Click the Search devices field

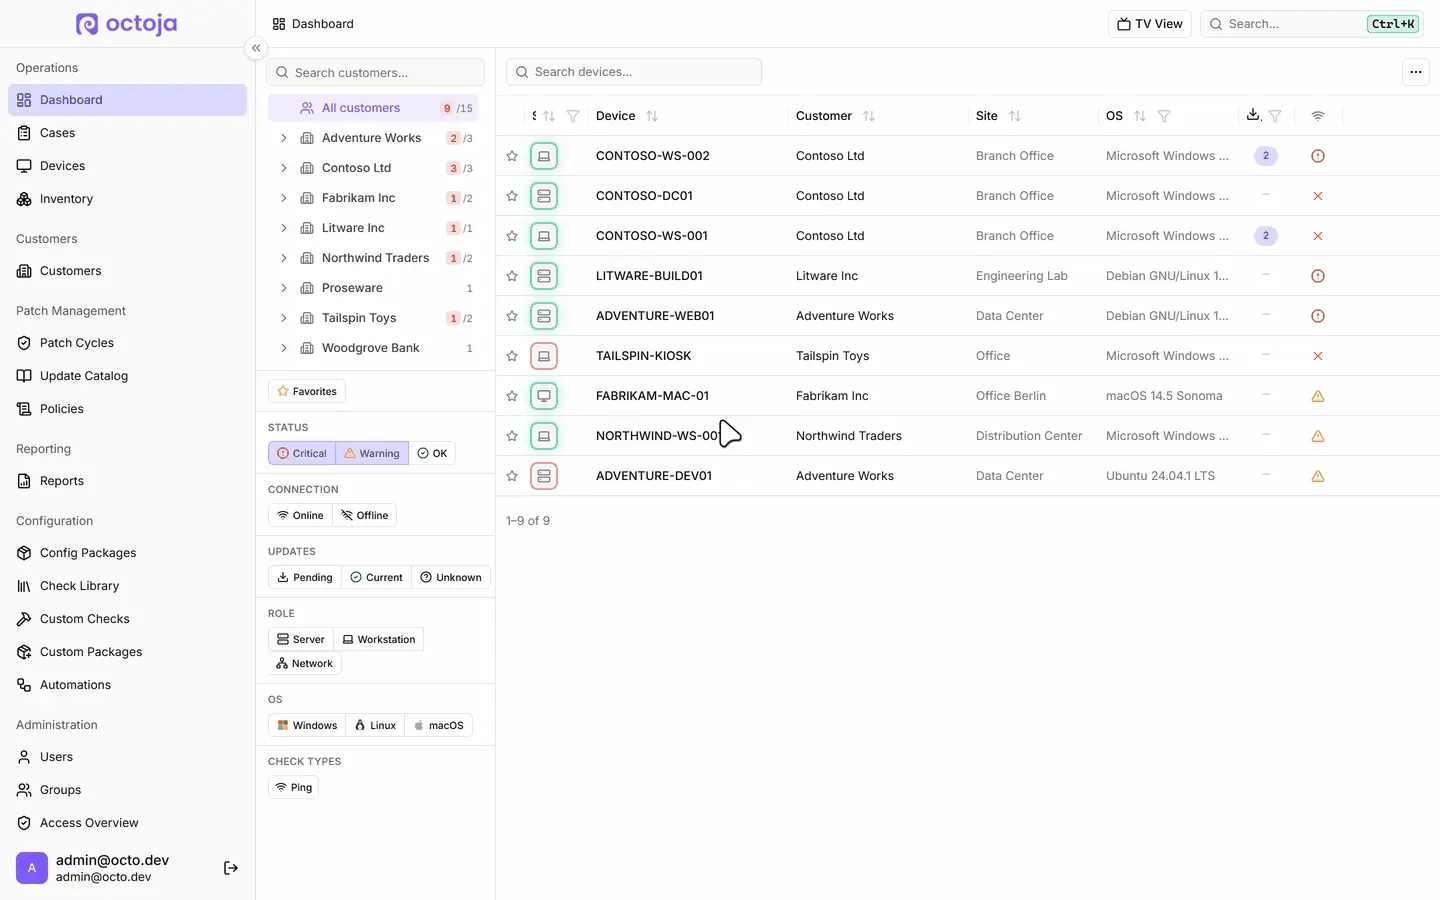(634, 72)
